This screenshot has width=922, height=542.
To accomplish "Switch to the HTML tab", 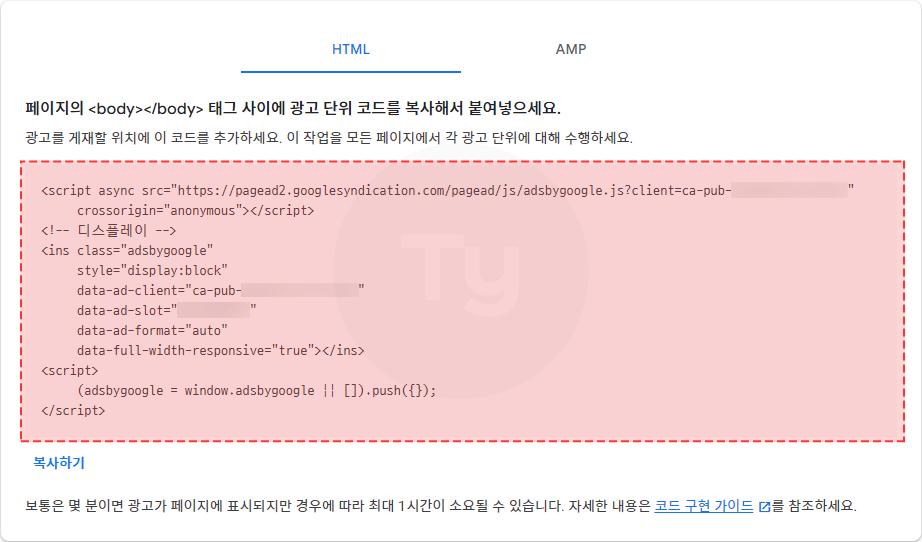I will [x=350, y=49].
